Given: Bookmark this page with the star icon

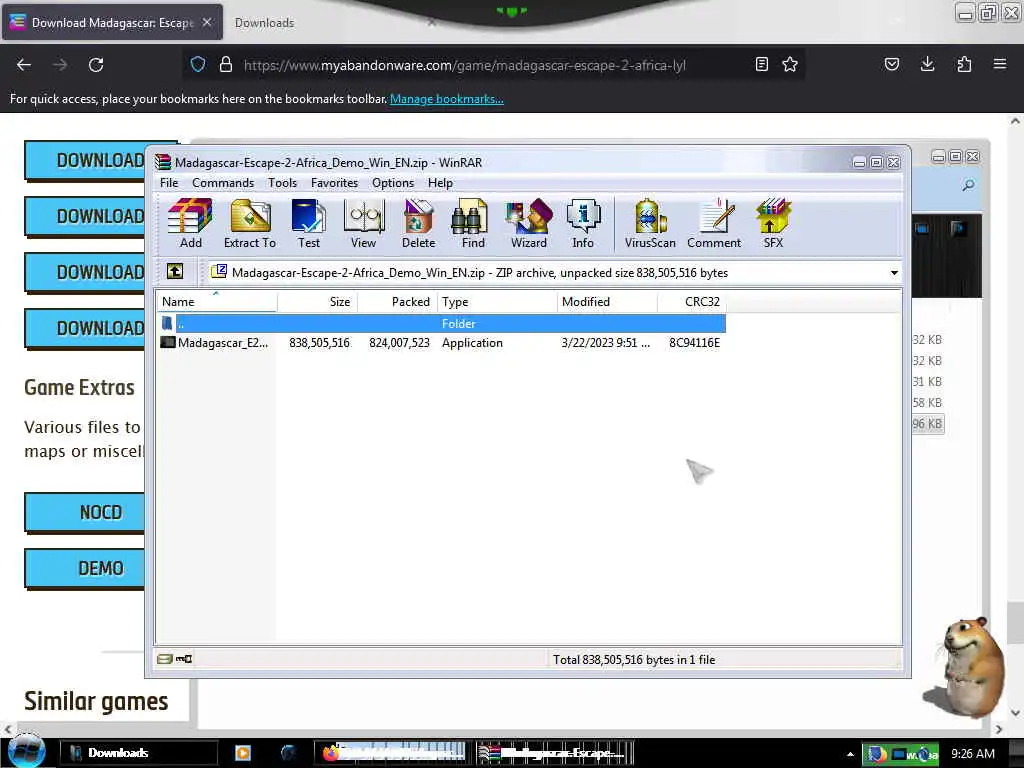Looking at the screenshot, I should pos(790,64).
